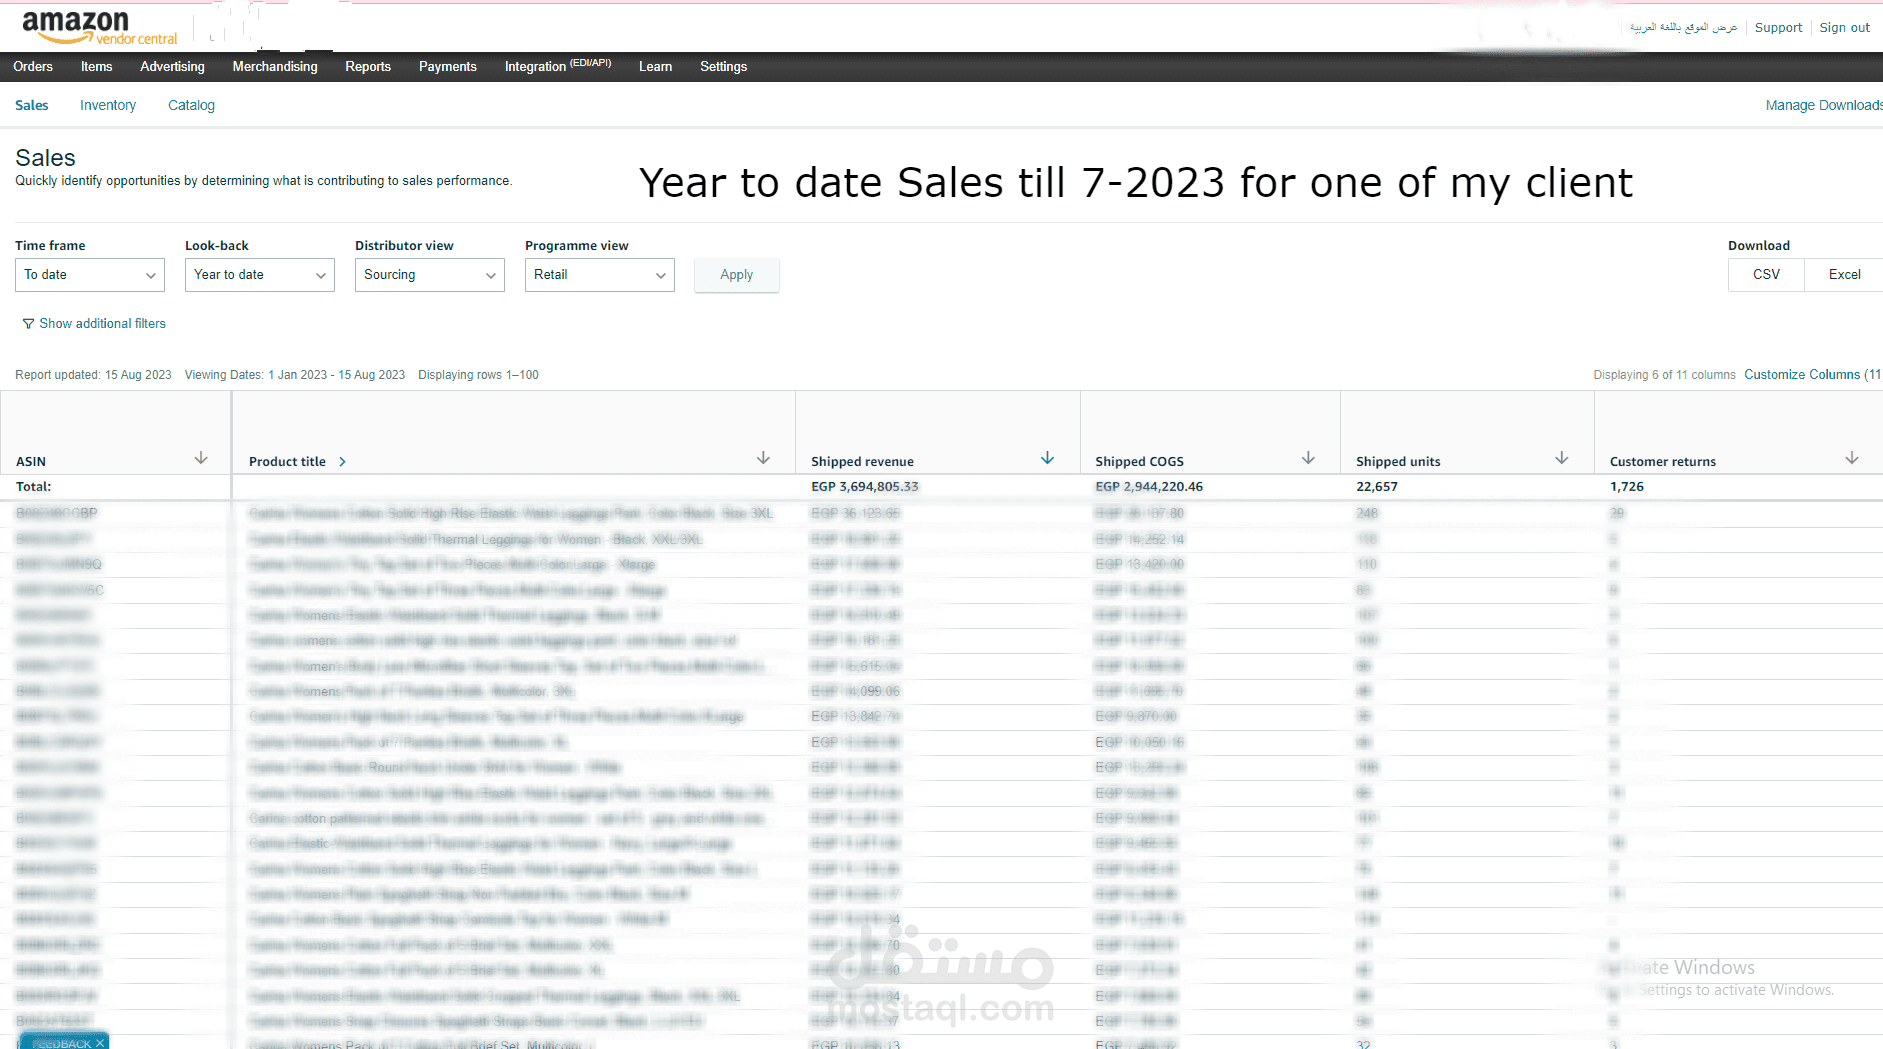Click the Feedback tab label
Viewport: 1883px width, 1049px height.
pos(61,1043)
